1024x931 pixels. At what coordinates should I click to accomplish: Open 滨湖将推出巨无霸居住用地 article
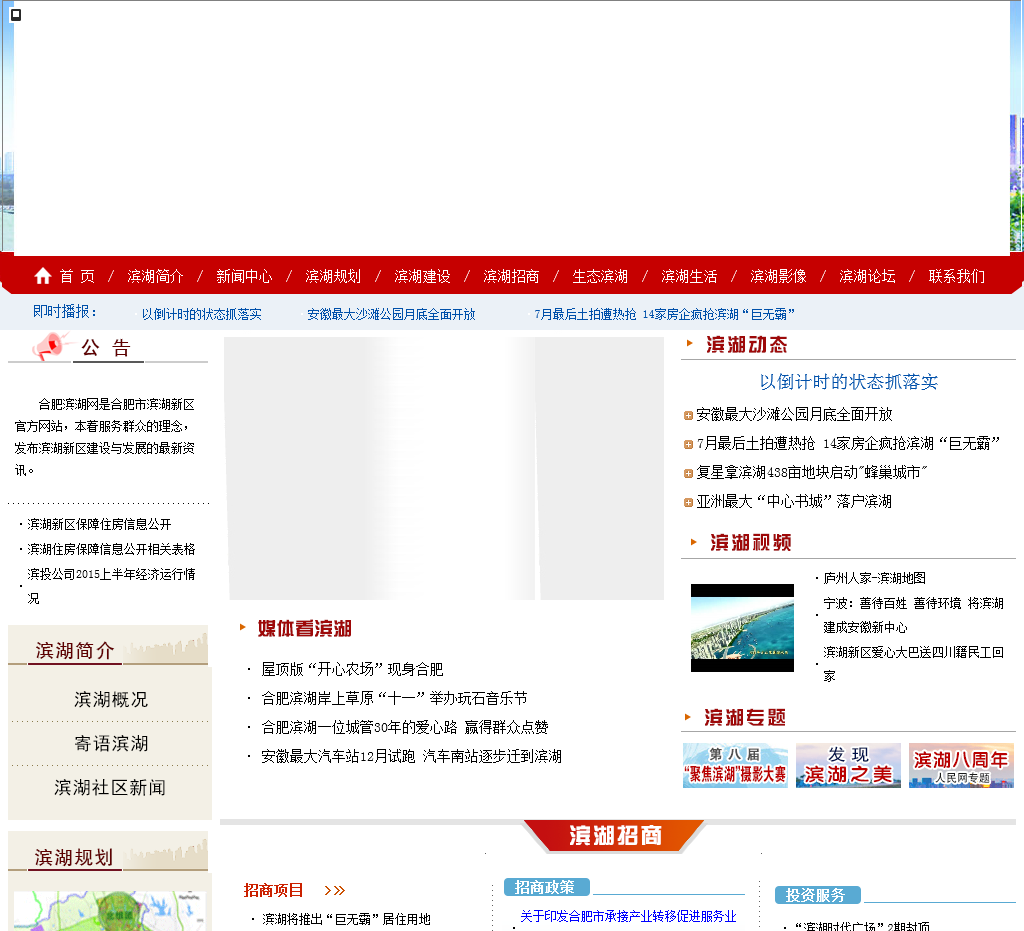[346, 919]
